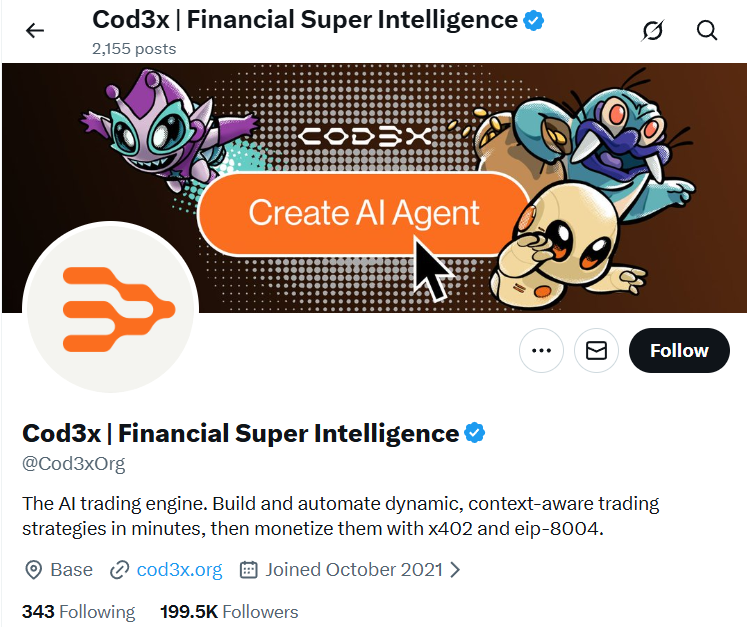Click the Joined October 2021 text
Image resolution: width=747 pixels, height=627 pixels.
[352, 570]
